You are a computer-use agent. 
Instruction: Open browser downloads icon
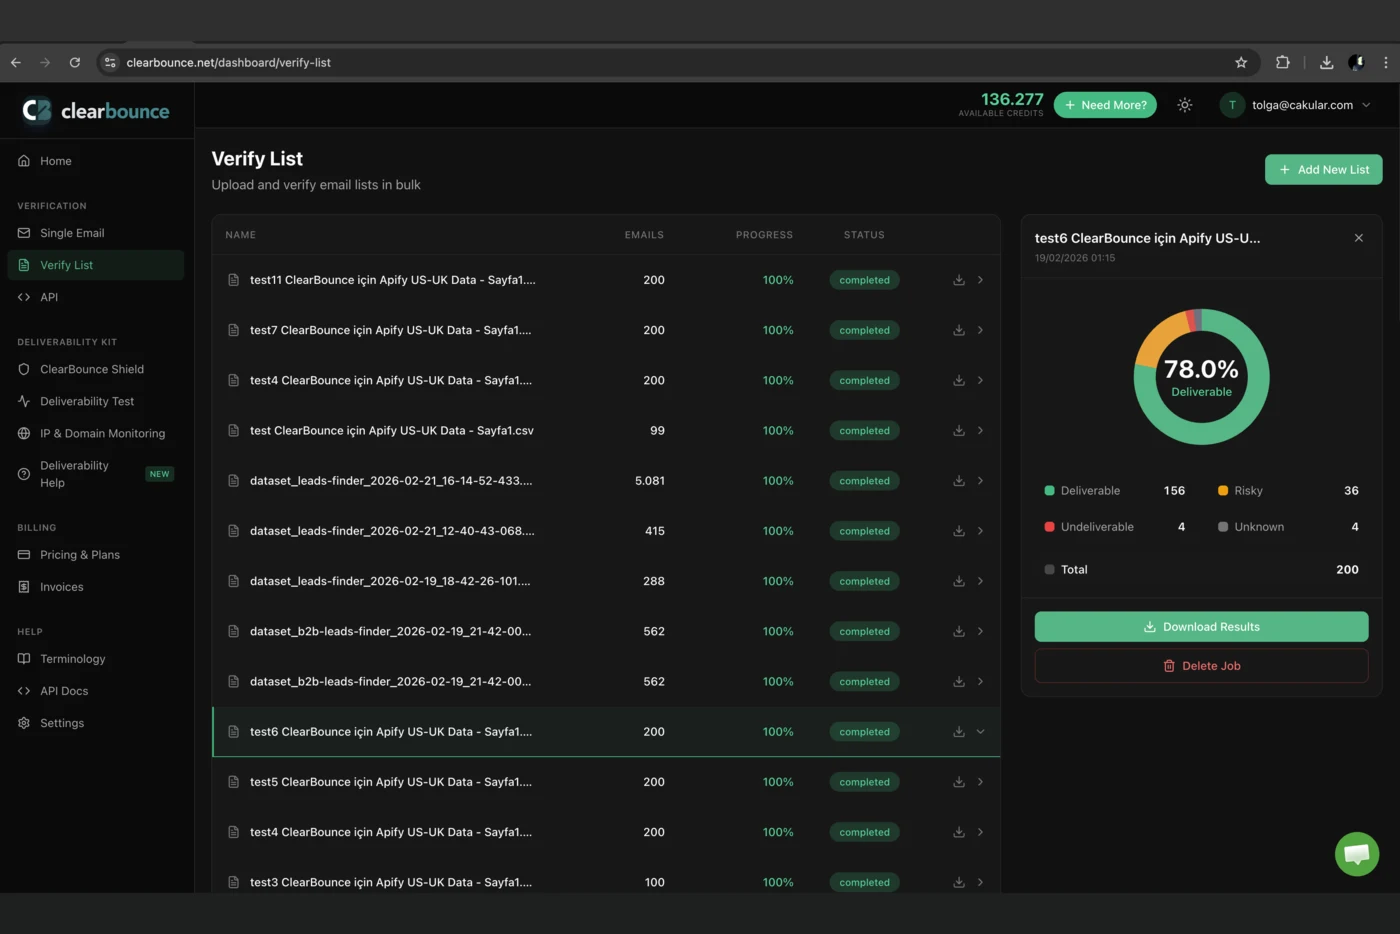[x=1327, y=62]
